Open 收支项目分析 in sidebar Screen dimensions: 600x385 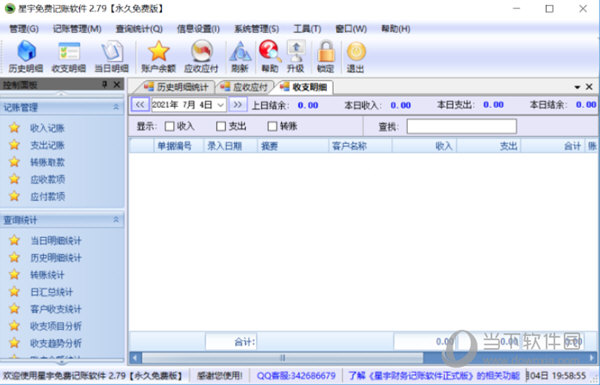pyautogui.click(x=56, y=326)
